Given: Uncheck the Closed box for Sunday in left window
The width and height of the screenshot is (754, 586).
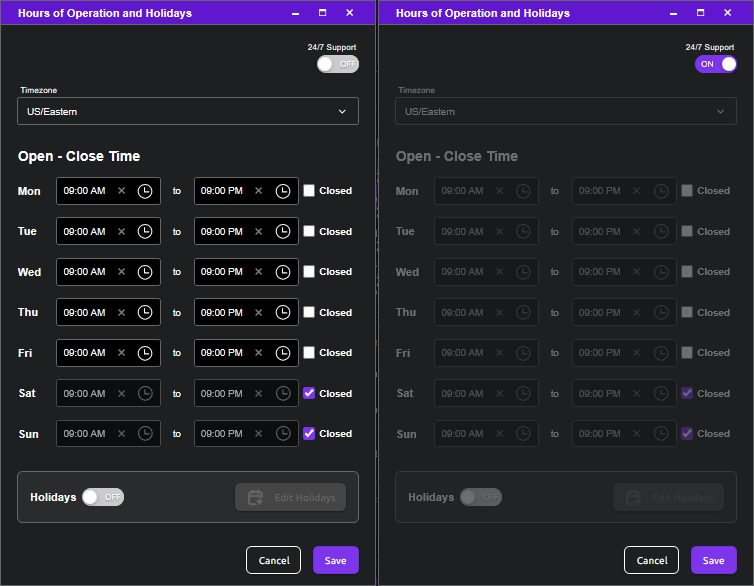Looking at the screenshot, I should [x=309, y=434].
